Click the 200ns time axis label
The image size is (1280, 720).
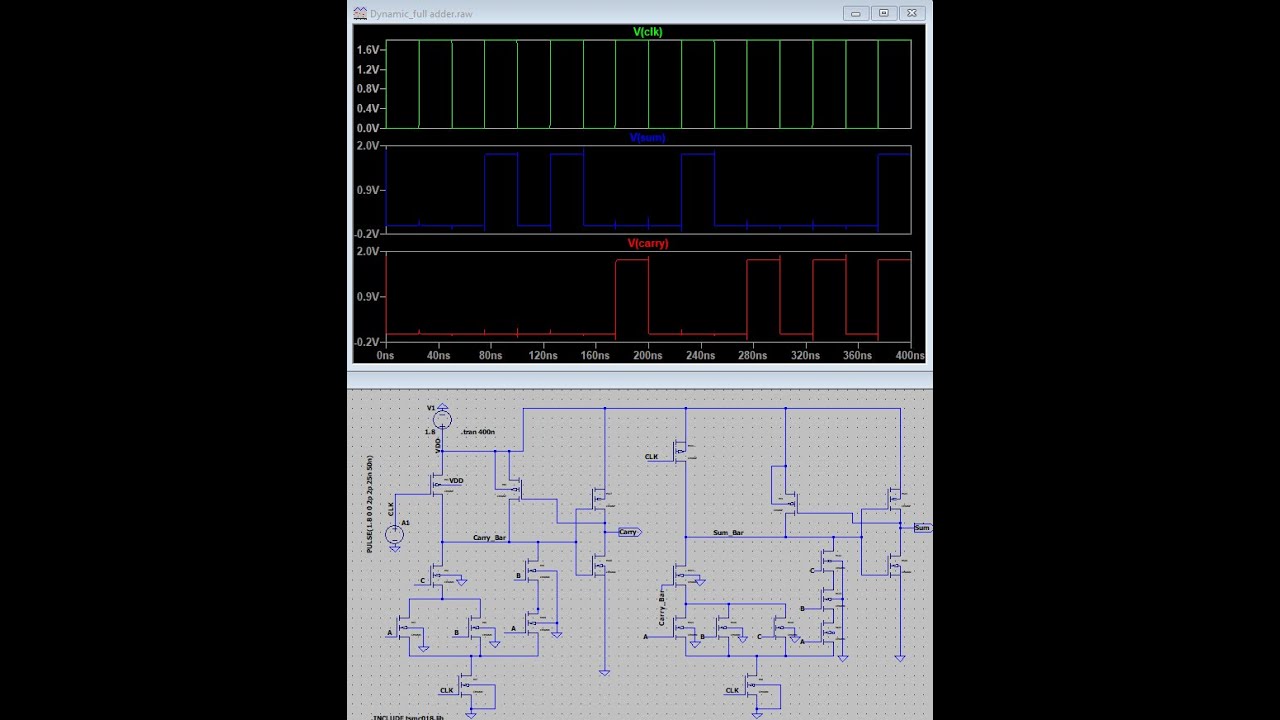[648, 356]
